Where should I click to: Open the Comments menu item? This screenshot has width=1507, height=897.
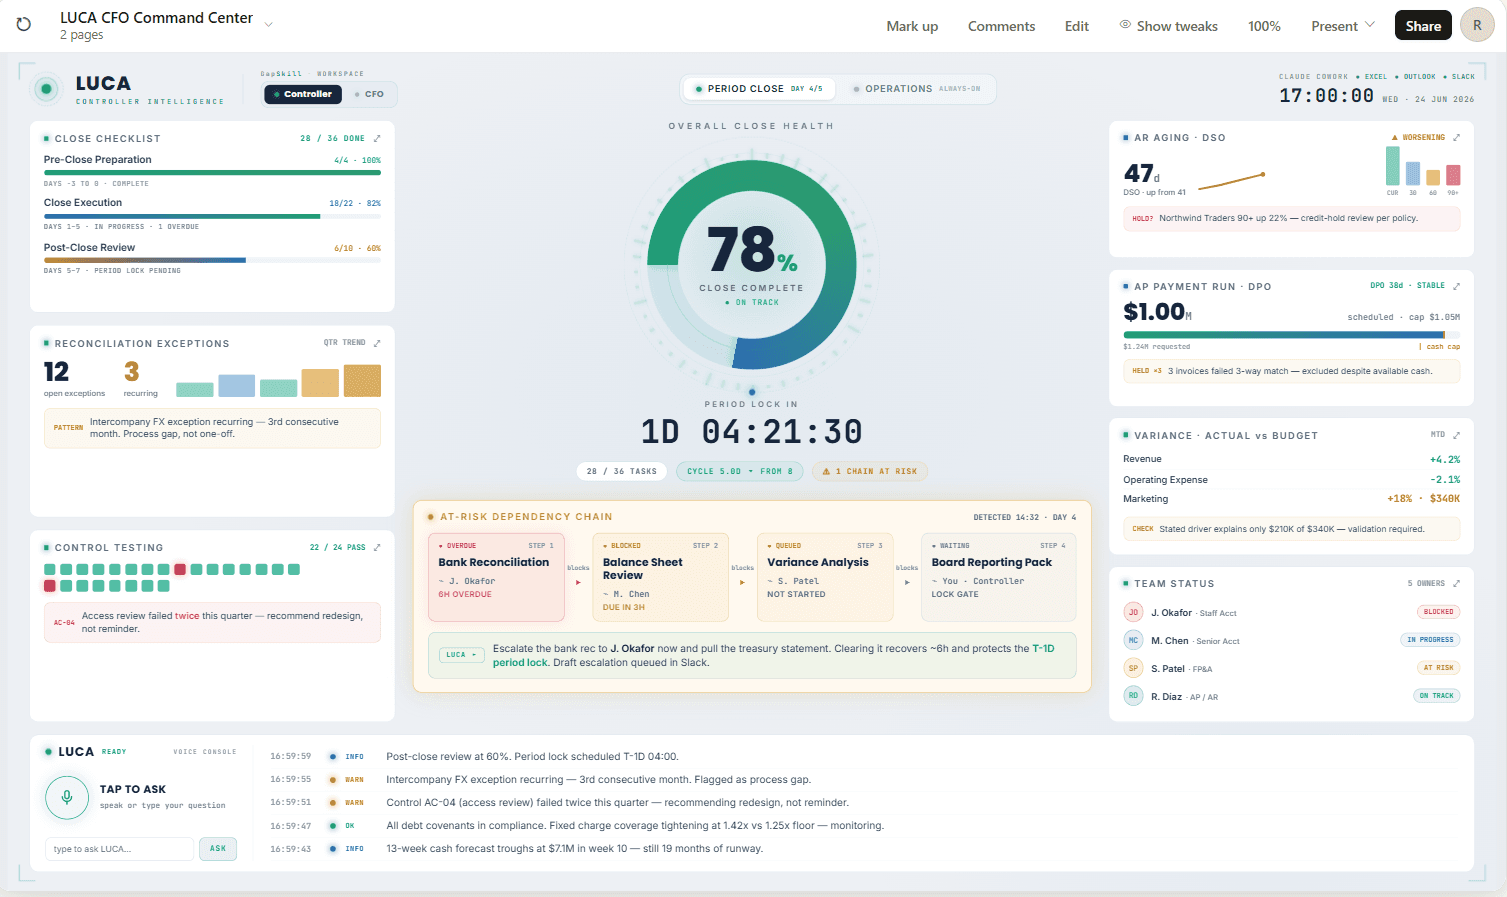click(1001, 26)
